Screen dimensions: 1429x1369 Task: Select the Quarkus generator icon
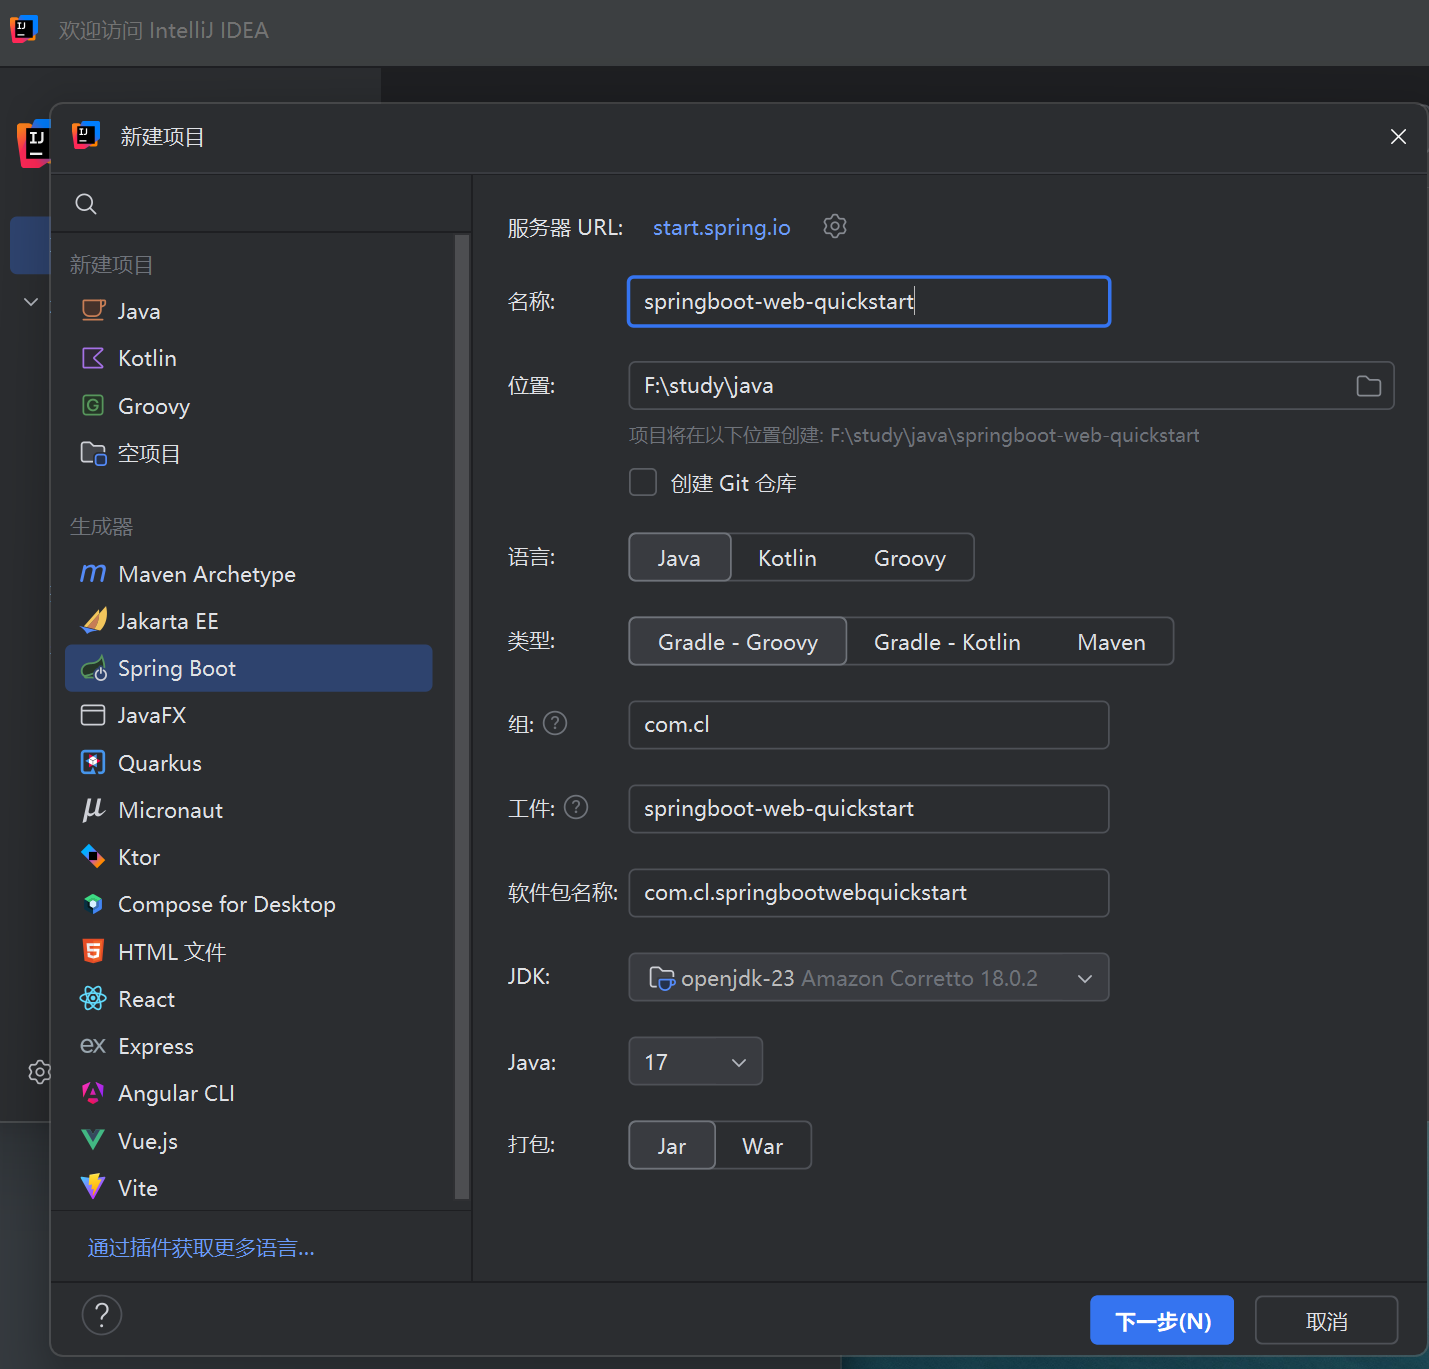point(93,763)
